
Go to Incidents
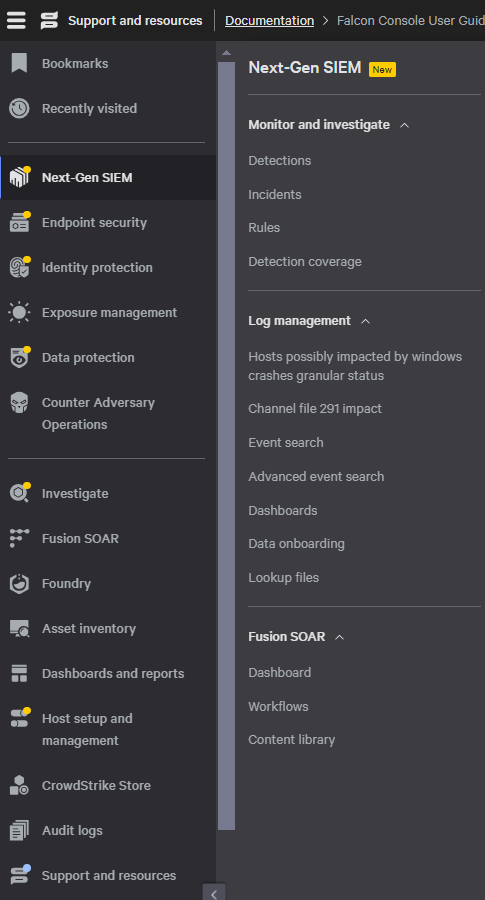tap(274, 195)
